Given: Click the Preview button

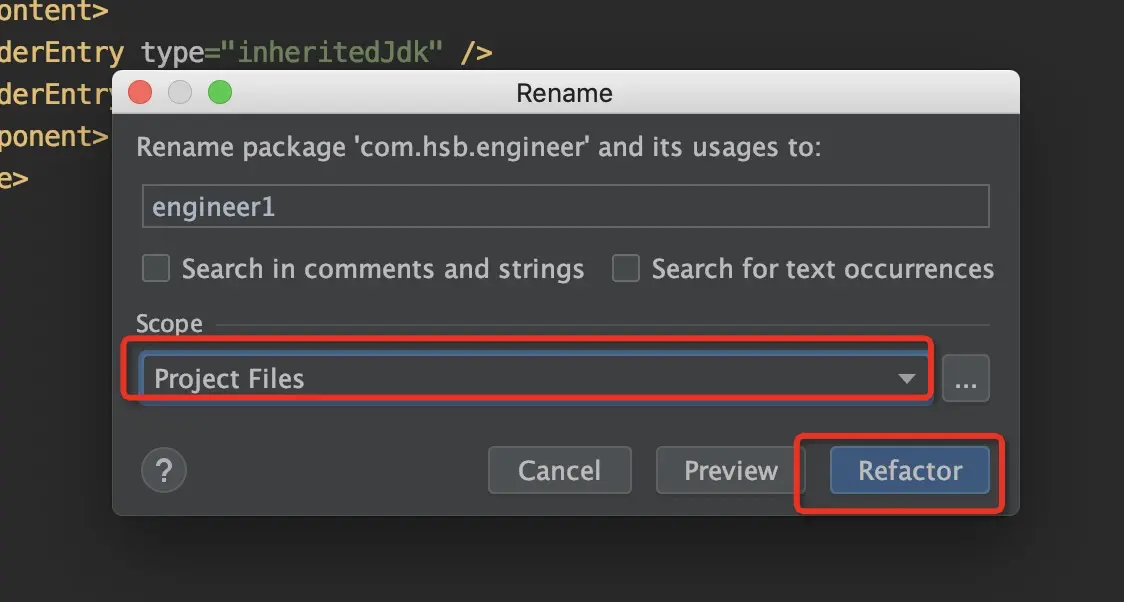Looking at the screenshot, I should (731, 470).
